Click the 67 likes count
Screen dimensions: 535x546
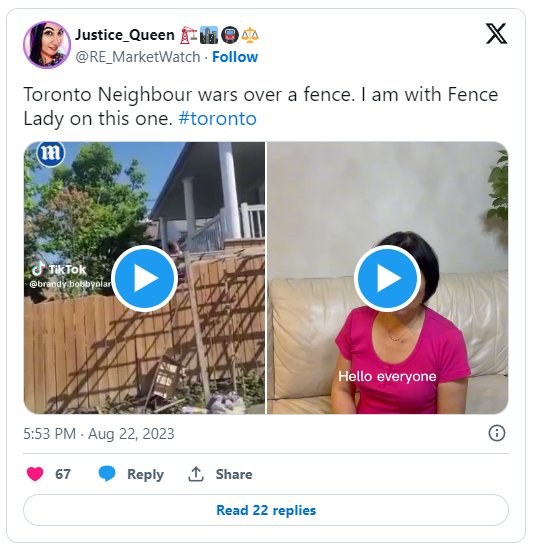63,474
